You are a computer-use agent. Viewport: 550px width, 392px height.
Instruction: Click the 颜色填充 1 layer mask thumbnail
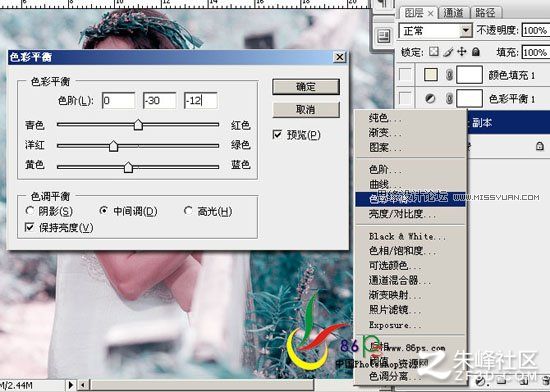coord(469,75)
